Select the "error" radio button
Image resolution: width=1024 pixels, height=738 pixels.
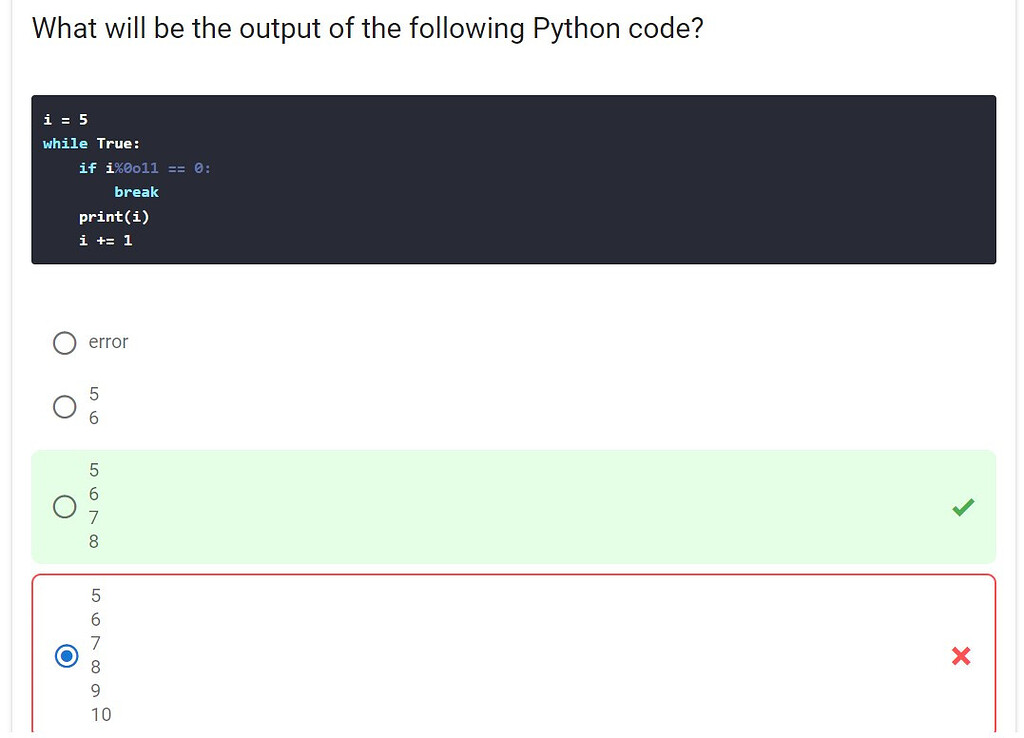coord(64,343)
